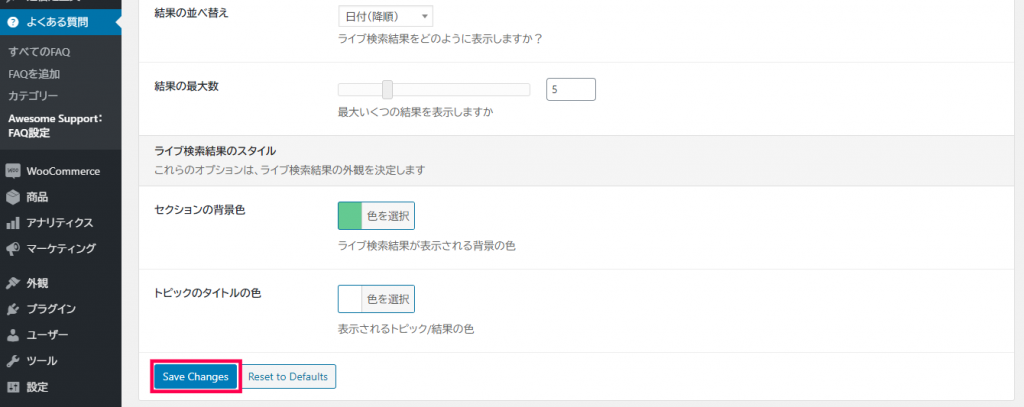Open FAQを追加 submenu item
The height and width of the screenshot is (407, 1024).
click(x=35, y=74)
